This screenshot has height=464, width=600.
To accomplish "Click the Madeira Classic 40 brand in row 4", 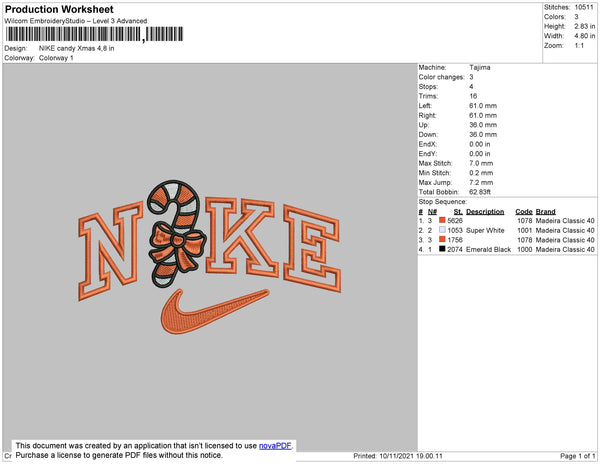I will [565, 249].
